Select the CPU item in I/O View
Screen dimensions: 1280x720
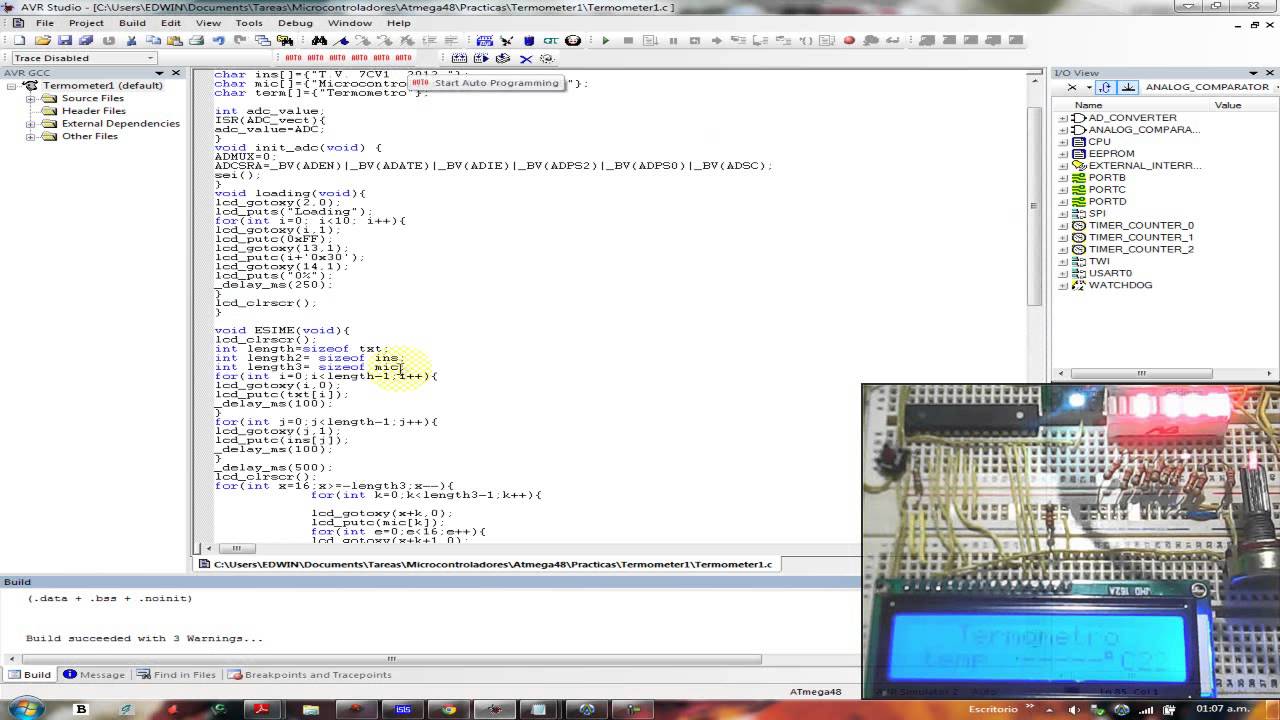coord(1099,142)
